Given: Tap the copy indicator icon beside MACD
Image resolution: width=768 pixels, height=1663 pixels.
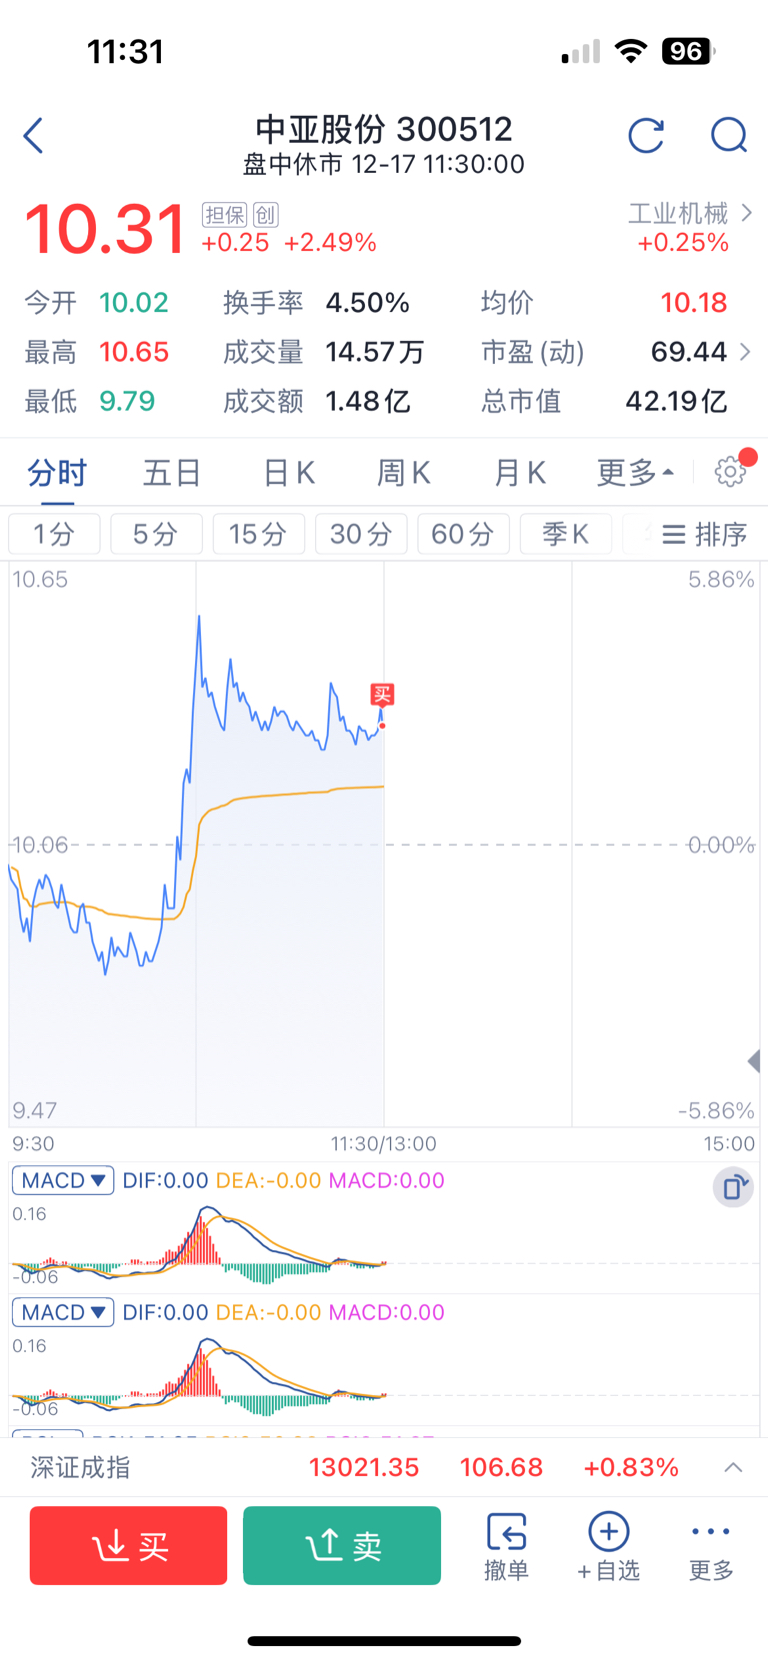Looking at the screenshot, I should tap(733, 1188).
